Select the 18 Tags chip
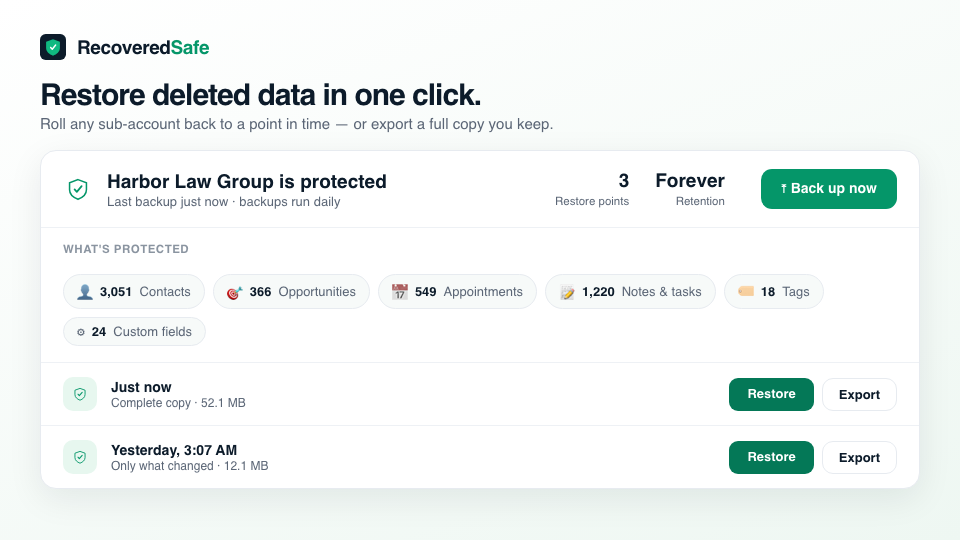Viewport: 960px width, 540px height. [774, 291]
